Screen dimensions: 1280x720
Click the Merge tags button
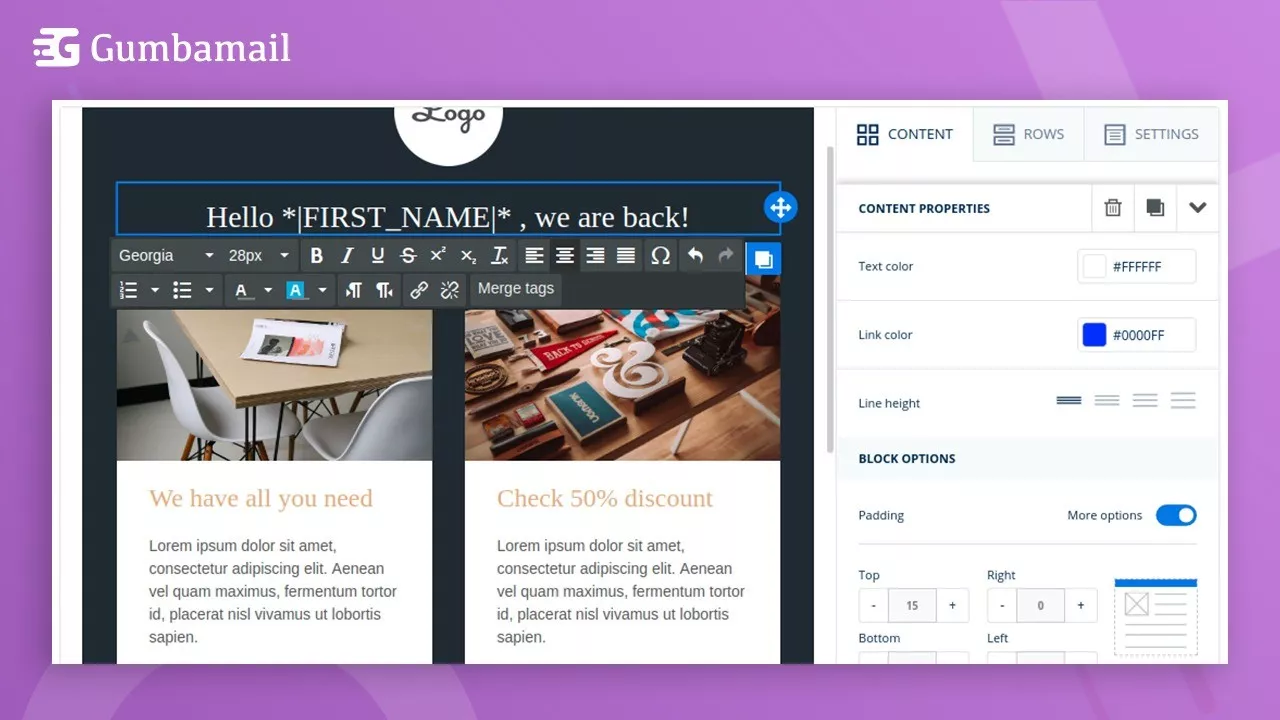[515, 289]
